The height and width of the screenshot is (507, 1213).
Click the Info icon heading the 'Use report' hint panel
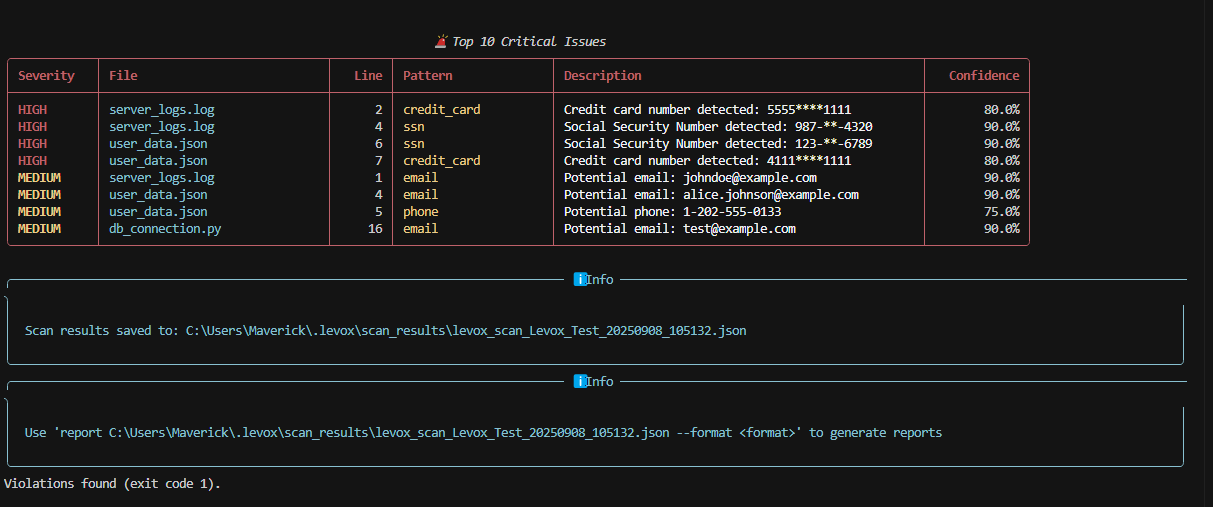(580, 381)
